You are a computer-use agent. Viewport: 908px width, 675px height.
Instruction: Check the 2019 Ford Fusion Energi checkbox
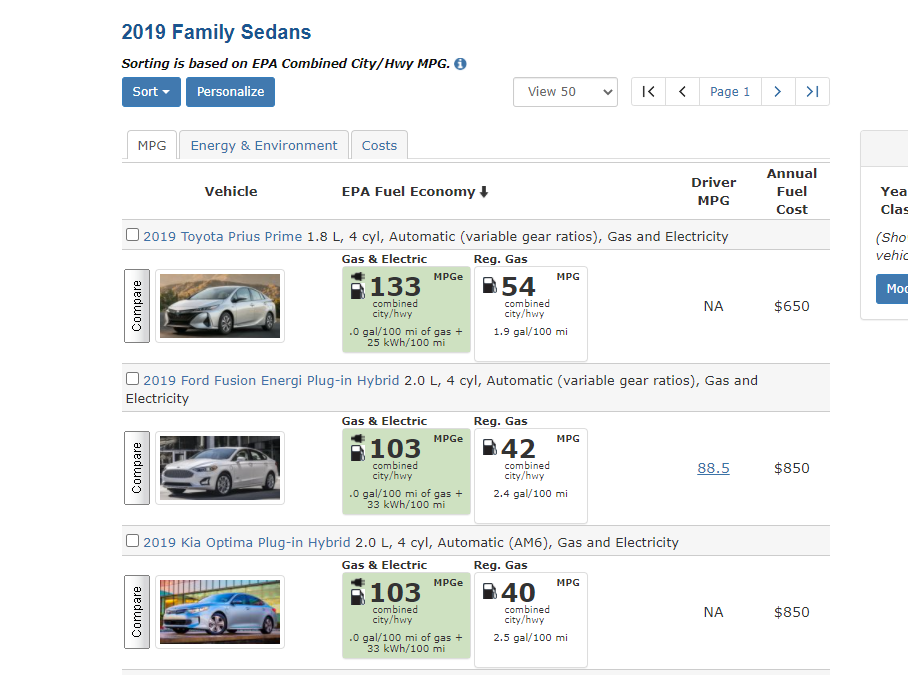point(133,379)
